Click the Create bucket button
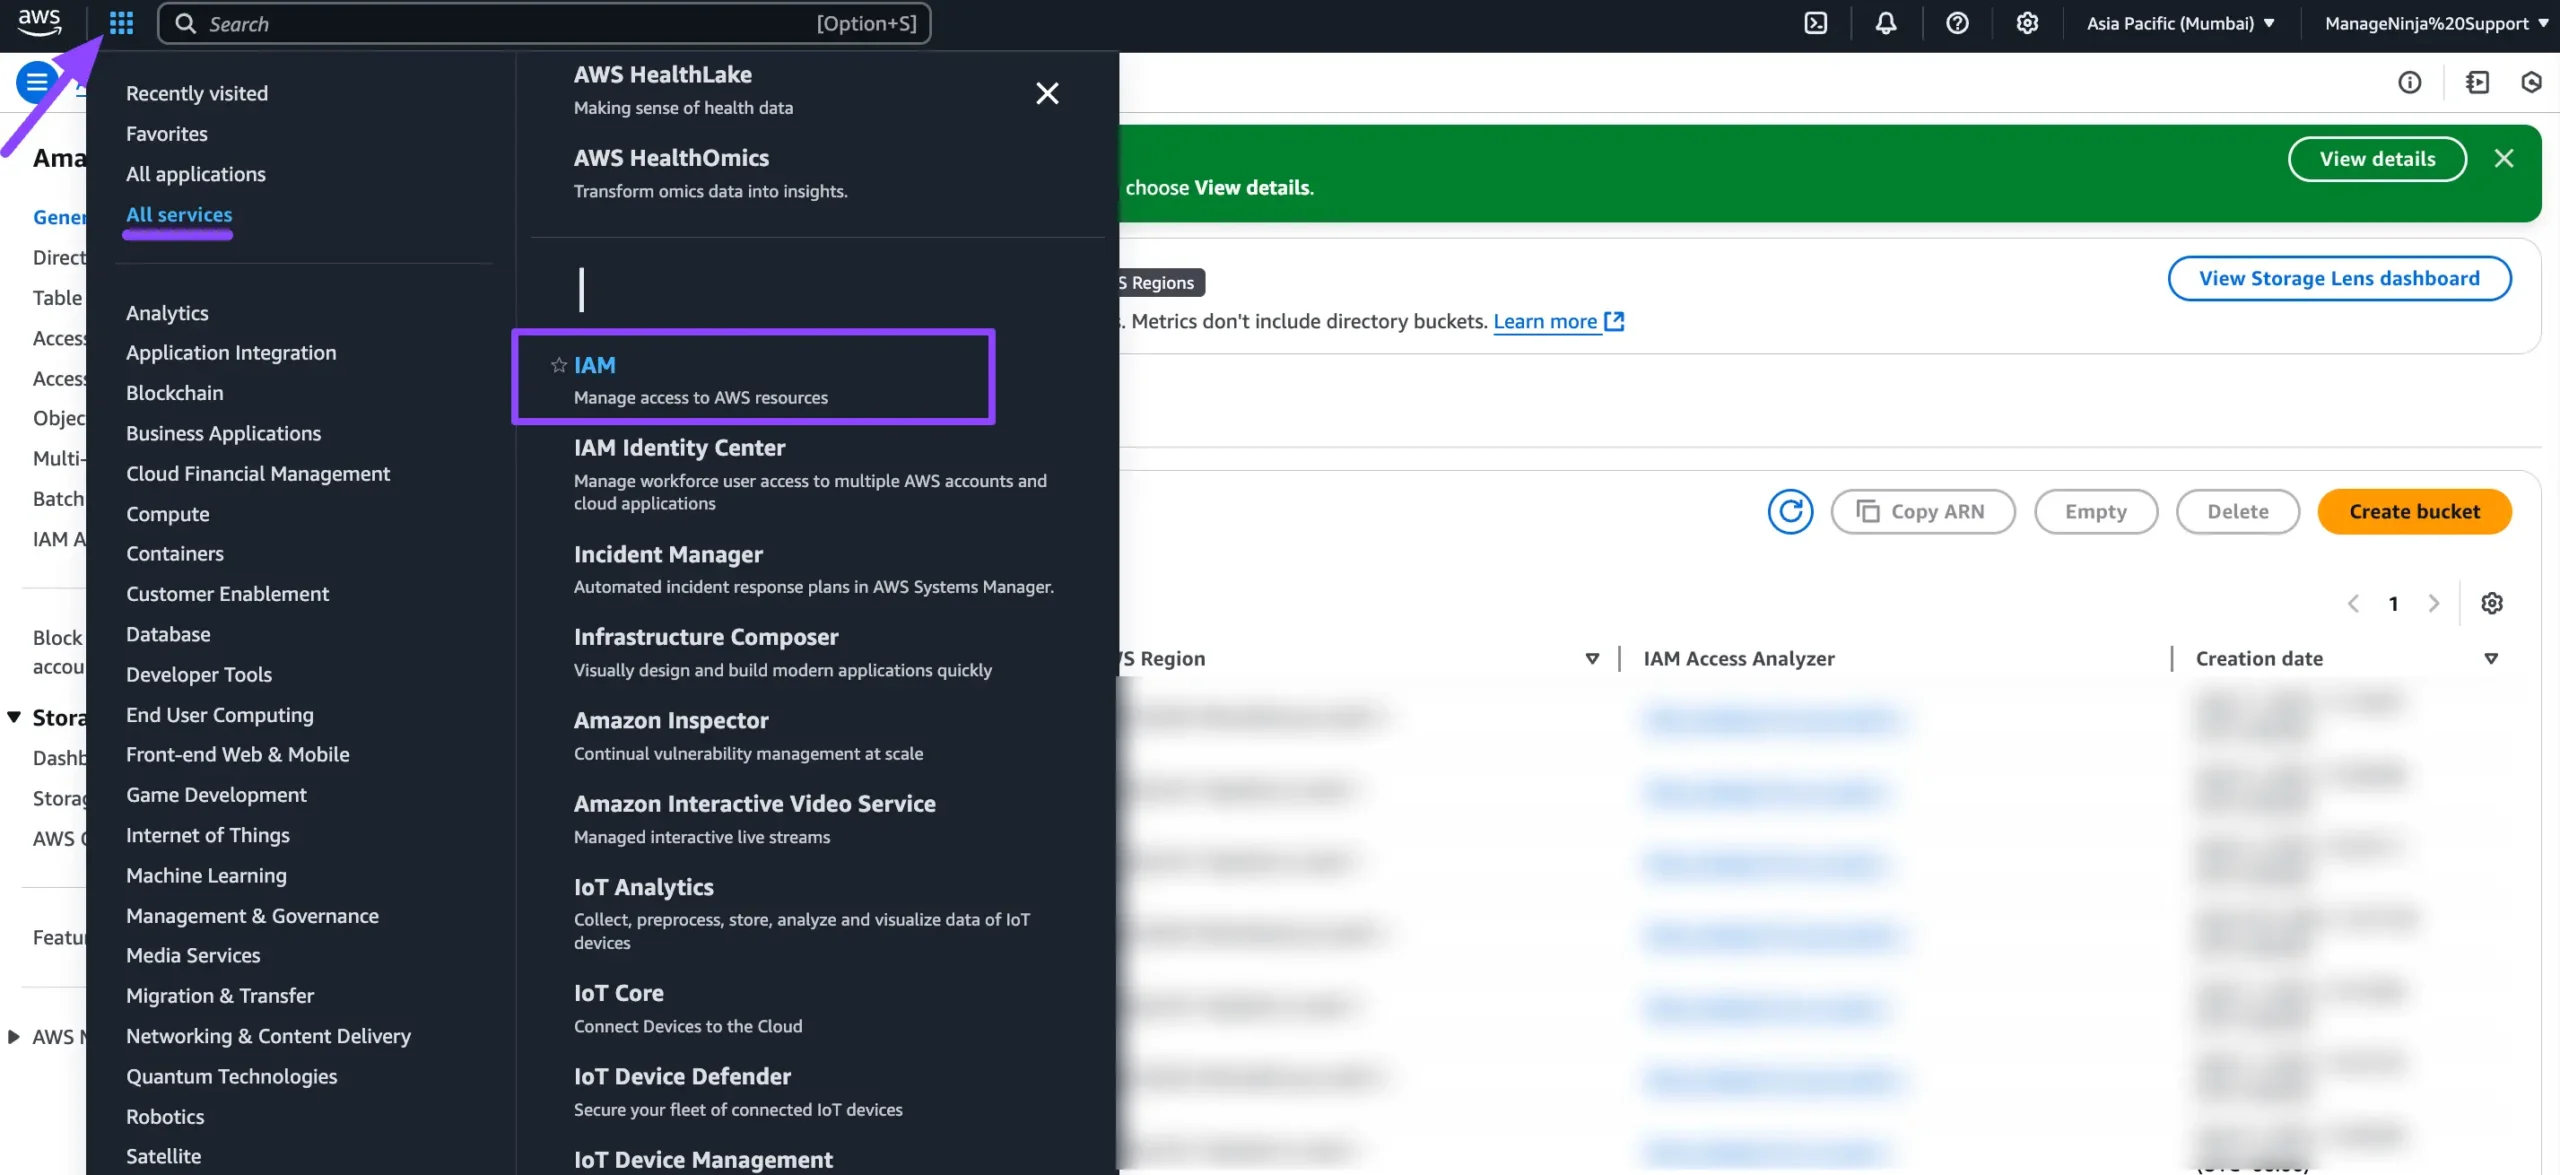 coord(2414,511)
